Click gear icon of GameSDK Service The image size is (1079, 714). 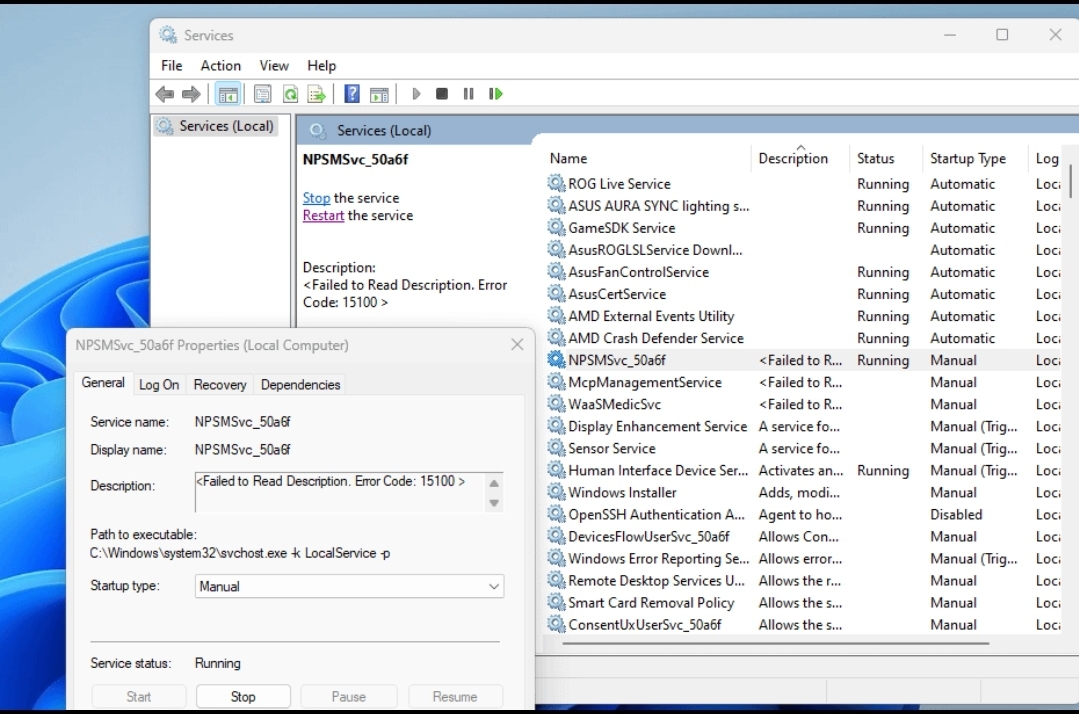[556, 227]
